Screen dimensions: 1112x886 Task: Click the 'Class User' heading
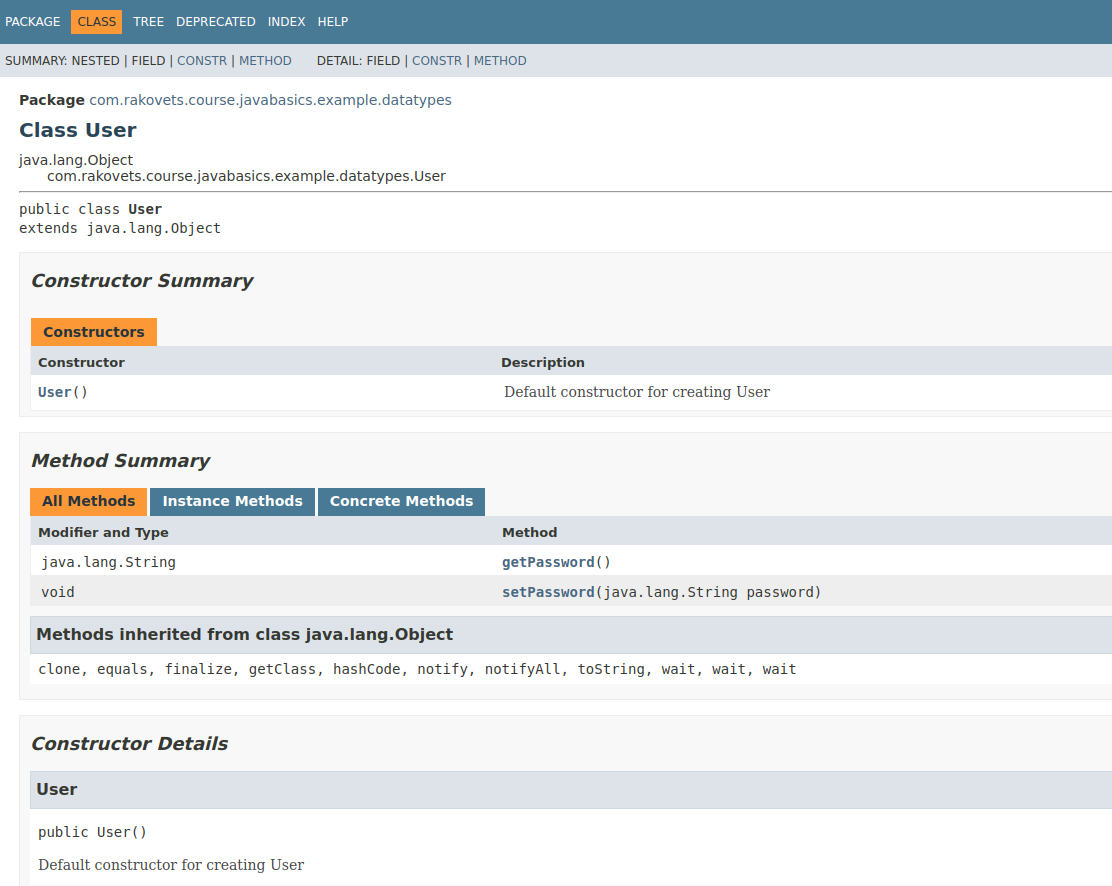78,131
